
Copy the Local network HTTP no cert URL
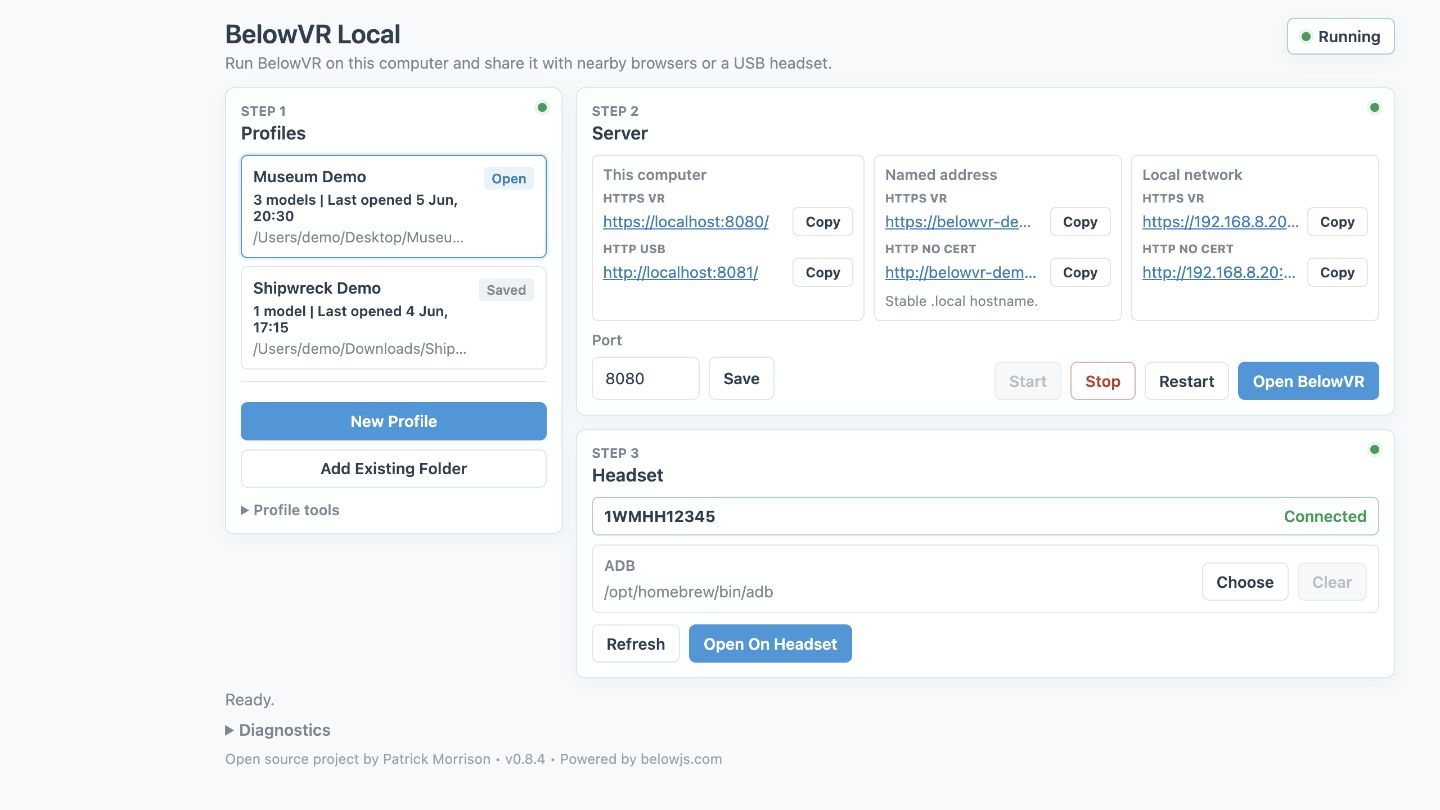coord(1337,272)
